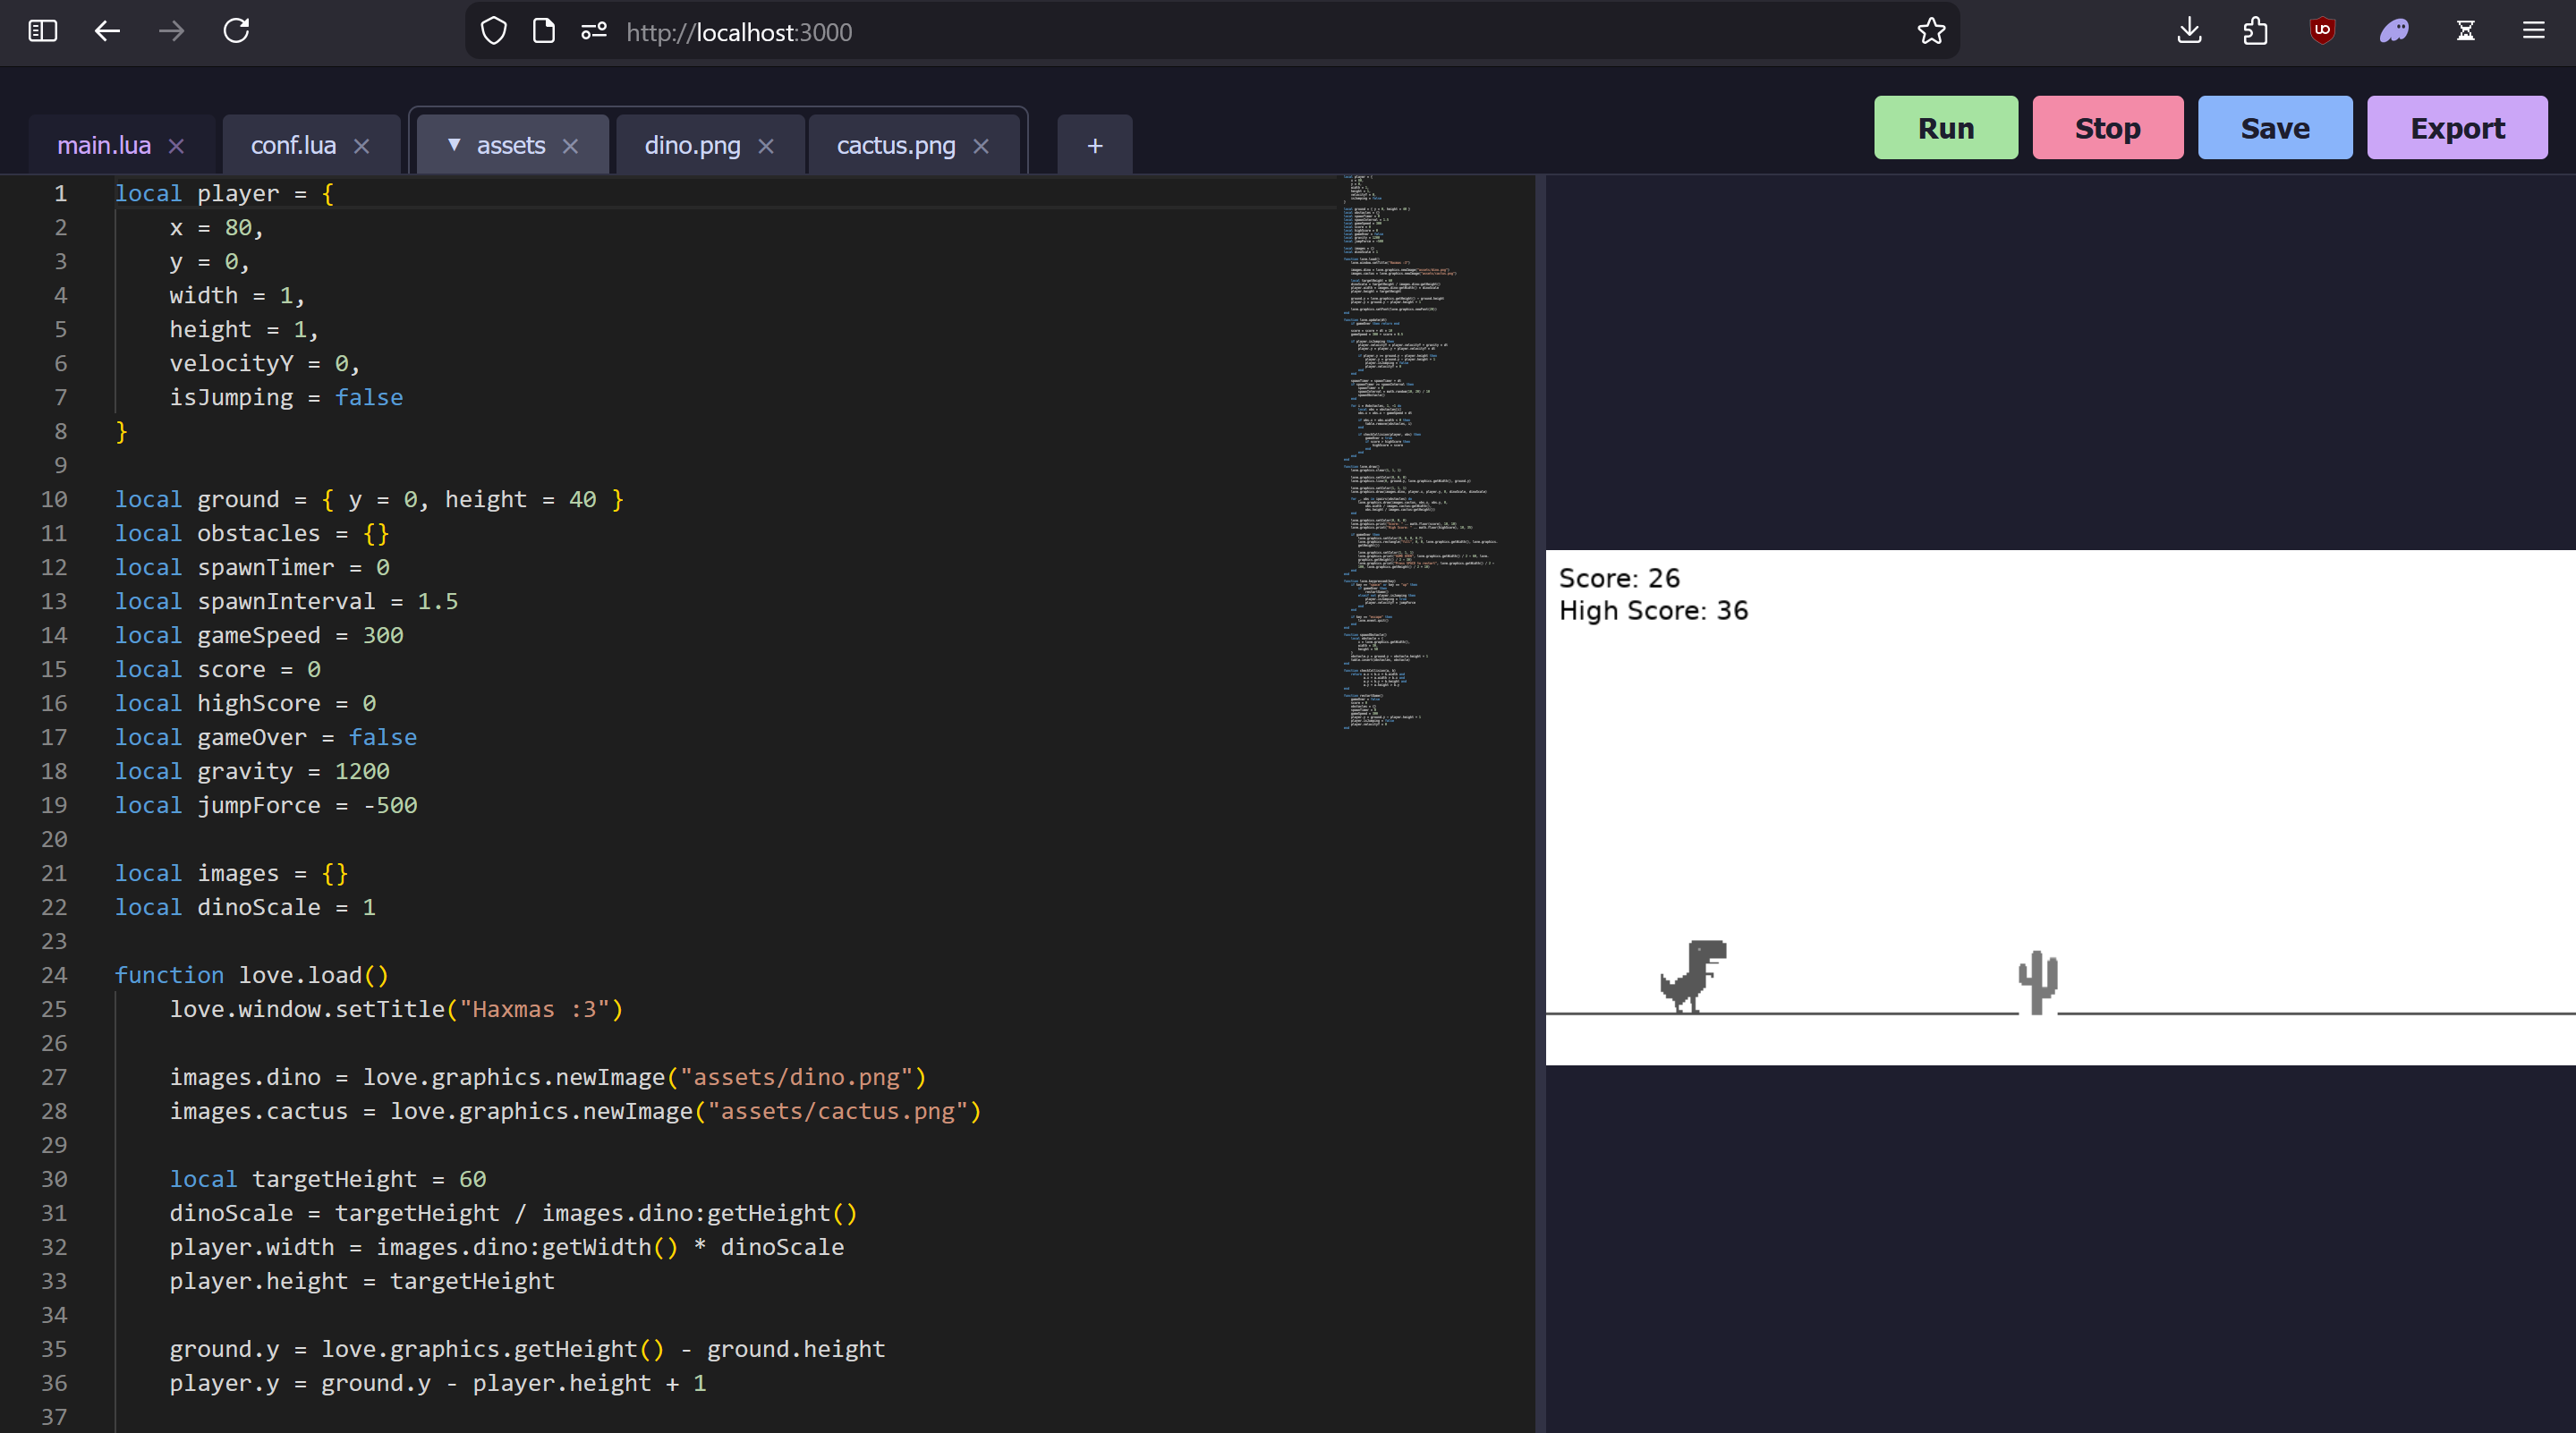Switch to the conf.lua tab
Image resolution: width=2576 pixels, height=1433 pixels.
(x=293, y=146)
